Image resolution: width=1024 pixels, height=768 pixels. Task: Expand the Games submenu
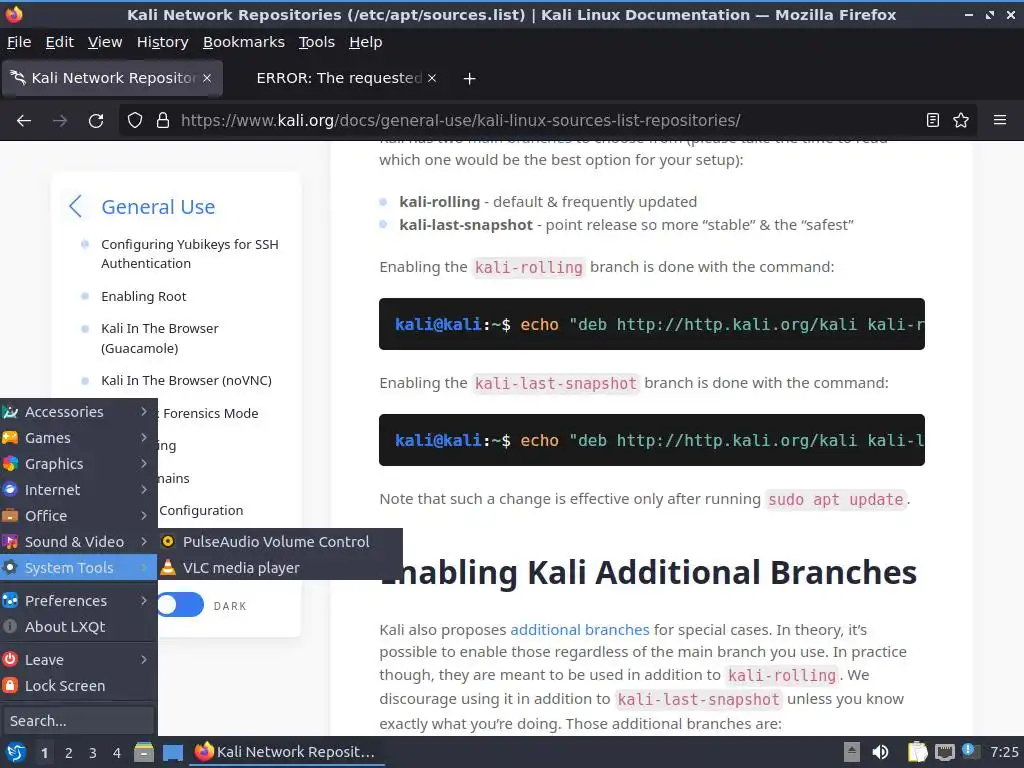(79, 438)
